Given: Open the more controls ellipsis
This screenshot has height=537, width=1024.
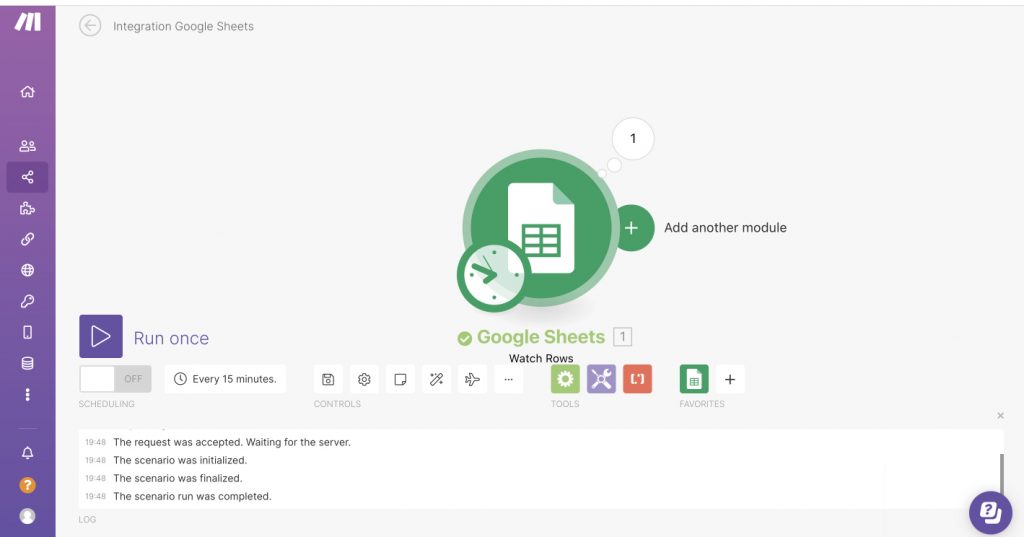Looking at the screenshot, I should click(x=509, y=379).
